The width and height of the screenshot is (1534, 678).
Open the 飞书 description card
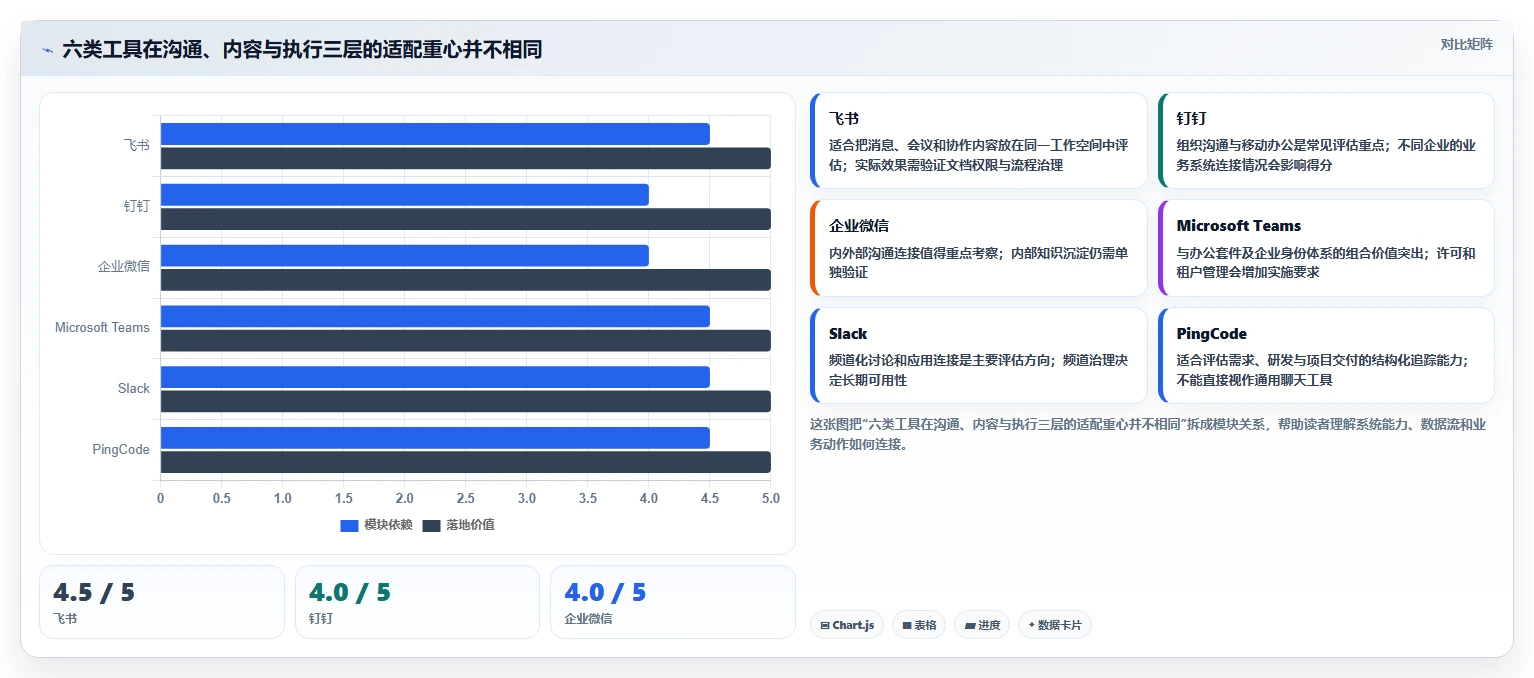[x=979, y=141]
